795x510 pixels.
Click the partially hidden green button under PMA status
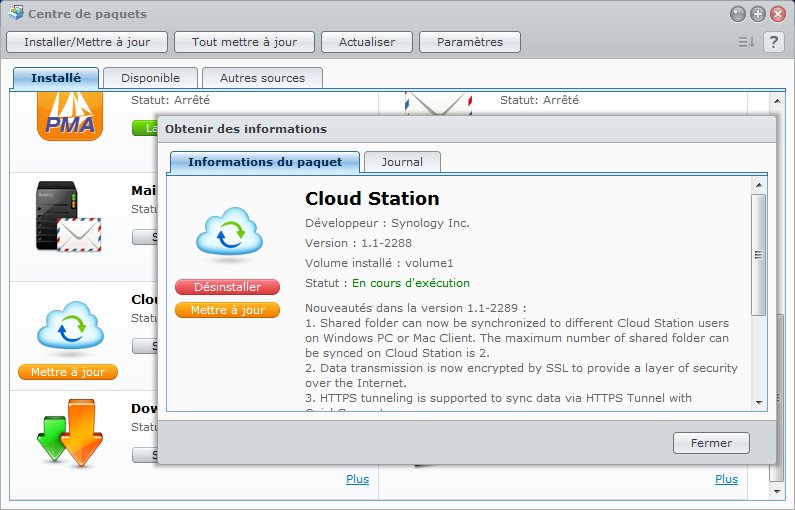click(x=144, y=128)
